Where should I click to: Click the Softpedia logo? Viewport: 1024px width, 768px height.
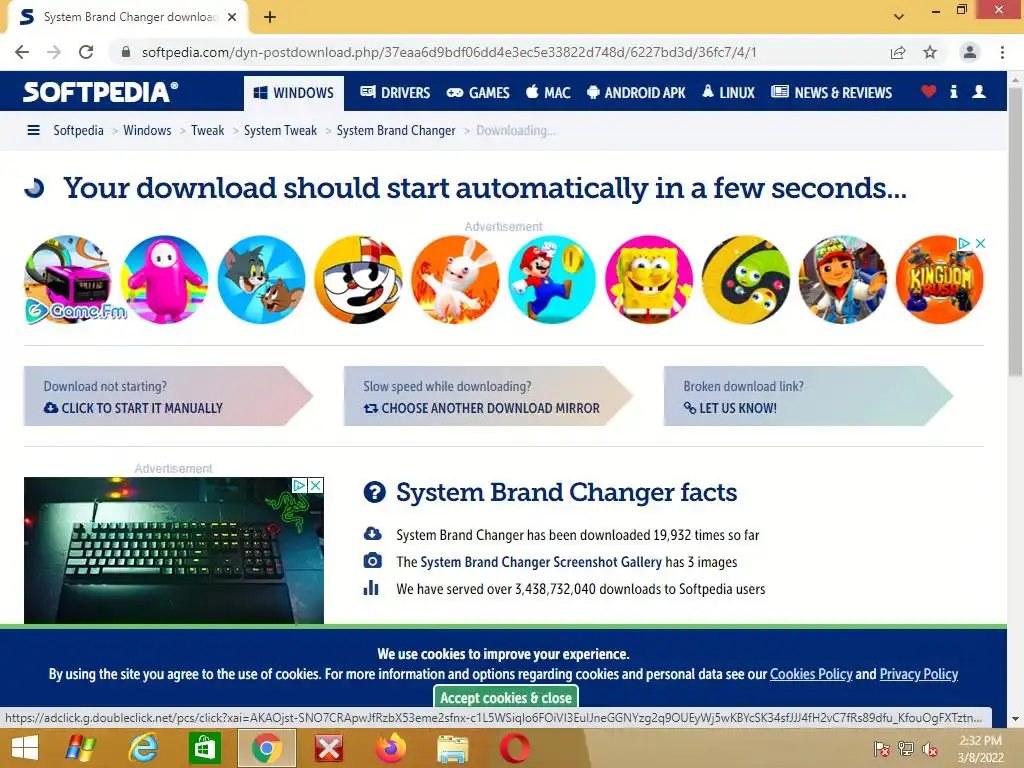coord(100,92)
